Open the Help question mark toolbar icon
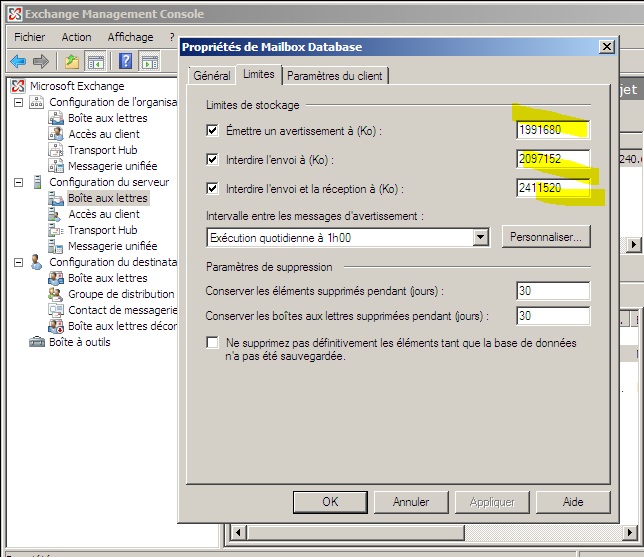The height and width of the screenshot is (557, 644). point(125,61)
